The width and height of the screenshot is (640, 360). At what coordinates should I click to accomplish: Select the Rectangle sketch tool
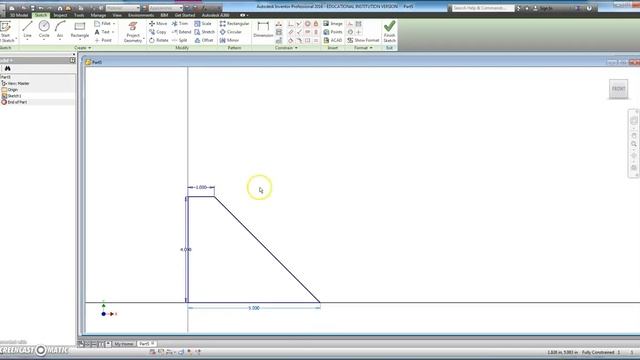click(x=80, y=30)
